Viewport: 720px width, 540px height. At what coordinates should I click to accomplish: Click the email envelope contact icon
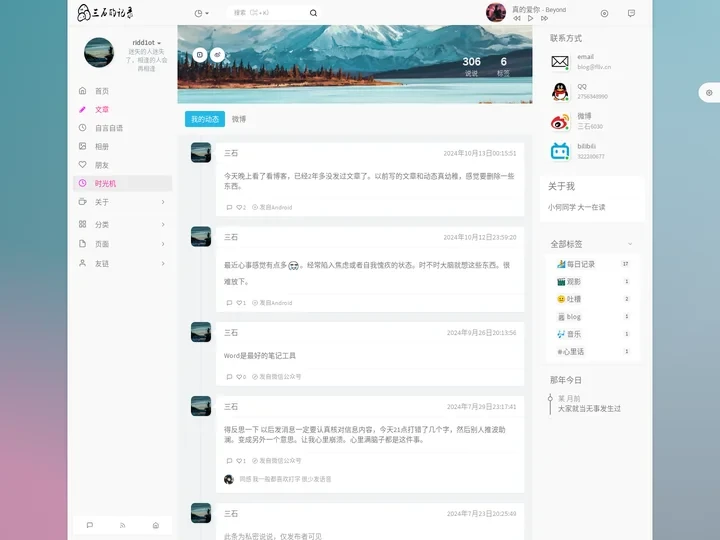coord(560,62)
